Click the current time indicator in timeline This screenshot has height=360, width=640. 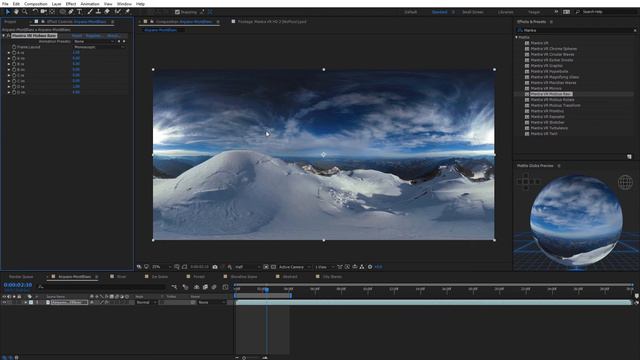tap(267, 289)
